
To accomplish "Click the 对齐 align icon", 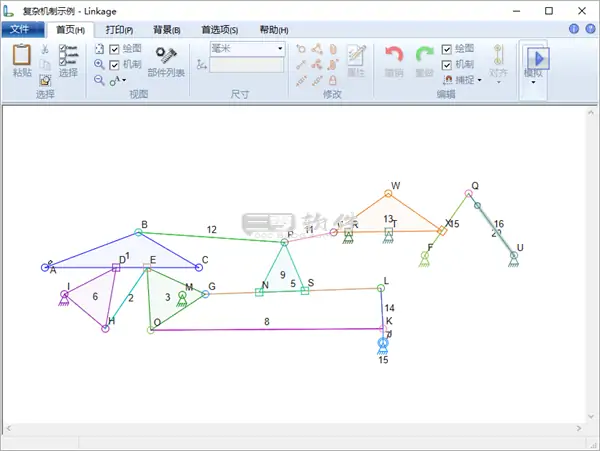I will (497, 55).
